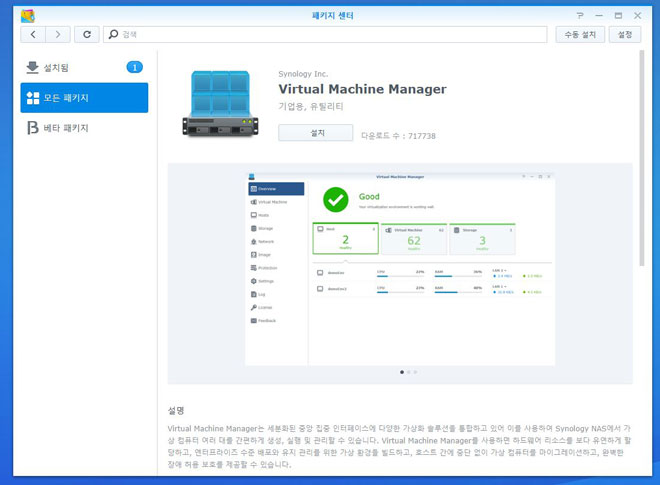
Task: Click the 설명 description heading
Action: pyautogui.click(x=176, y=410)
